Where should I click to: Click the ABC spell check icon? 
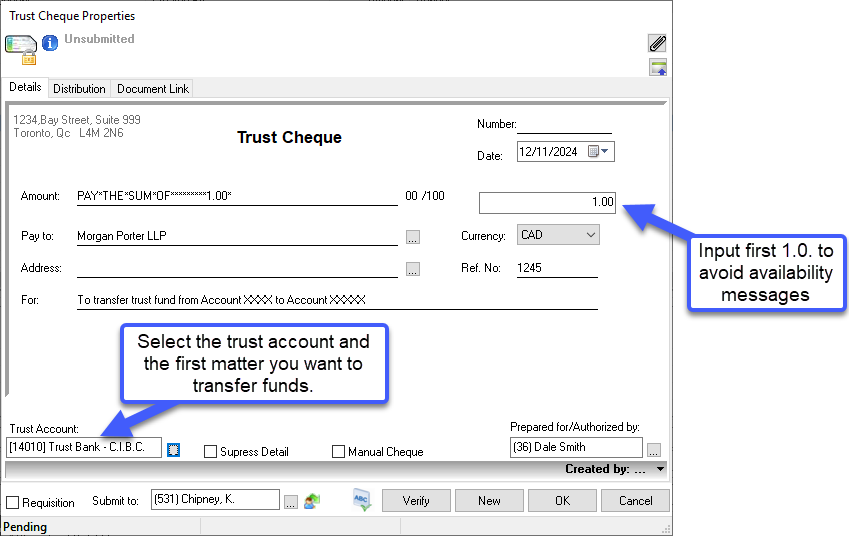point(362,499)
